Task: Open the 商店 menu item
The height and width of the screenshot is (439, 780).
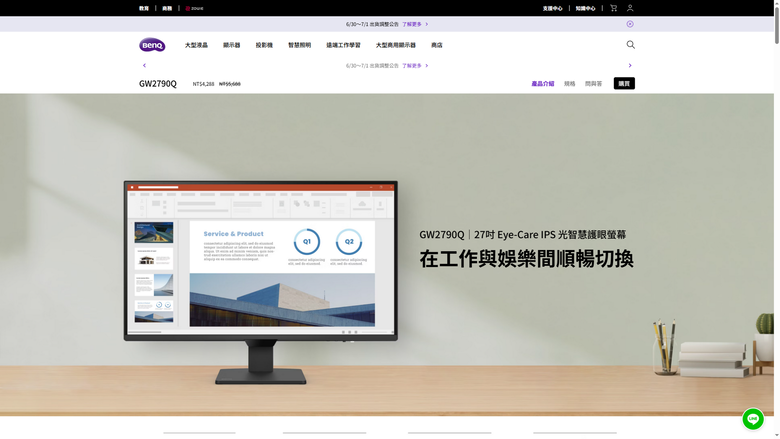Action: coord(437,45)
